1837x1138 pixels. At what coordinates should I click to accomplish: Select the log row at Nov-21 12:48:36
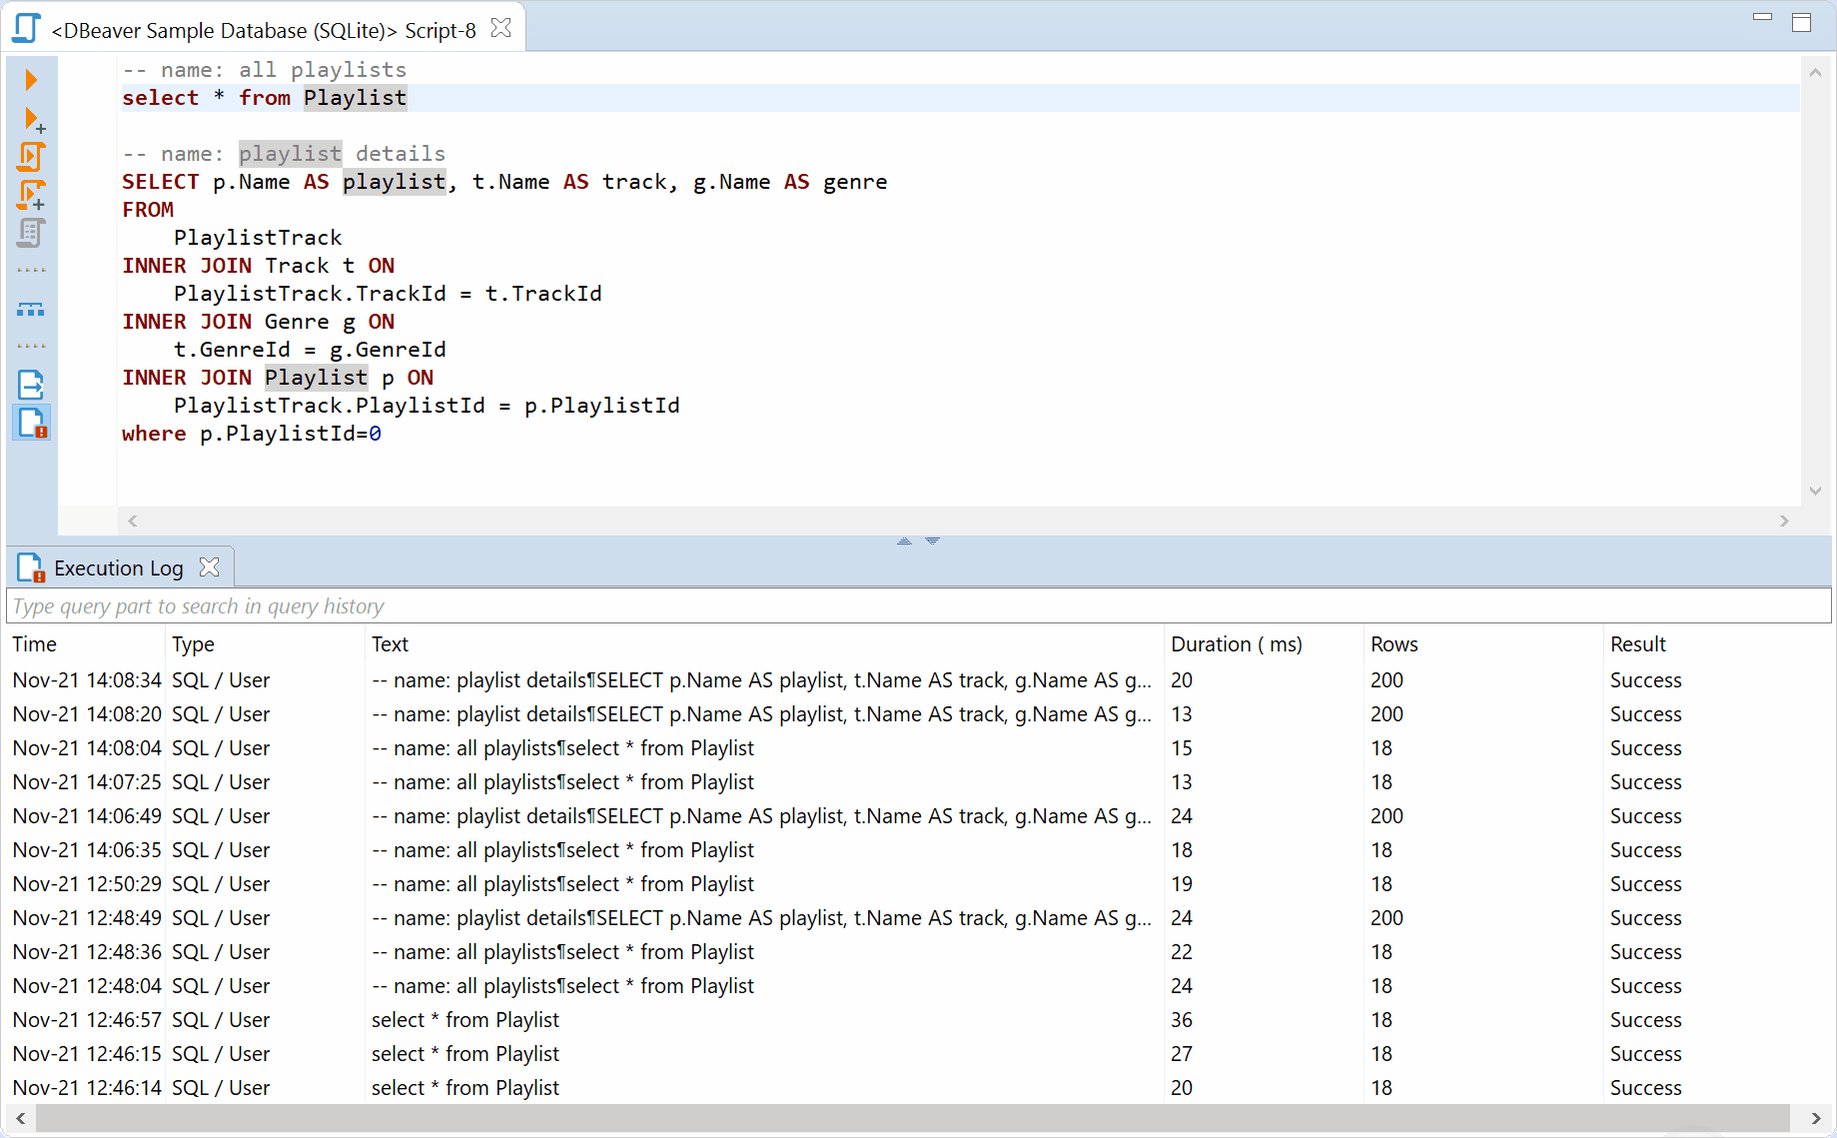pos(918,952)
